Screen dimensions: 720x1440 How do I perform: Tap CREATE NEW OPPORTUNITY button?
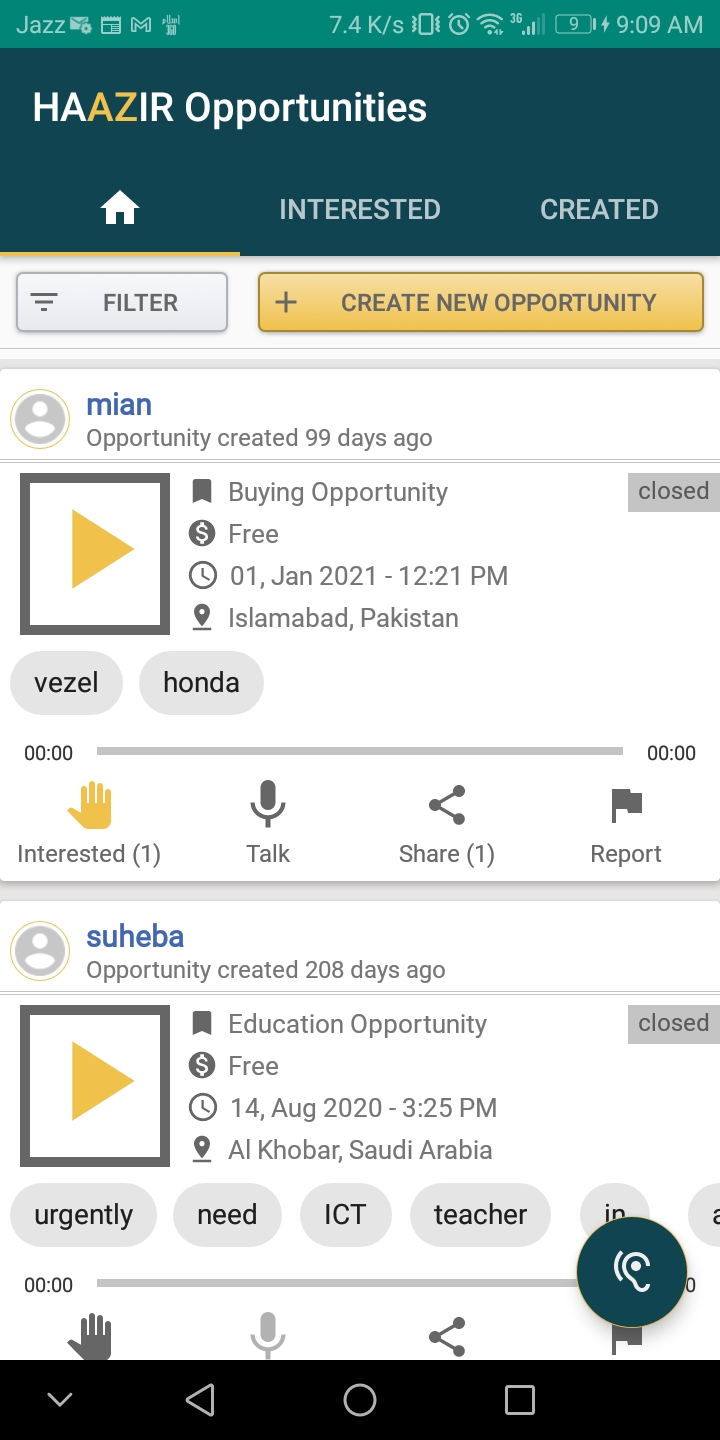coord(481,302)
